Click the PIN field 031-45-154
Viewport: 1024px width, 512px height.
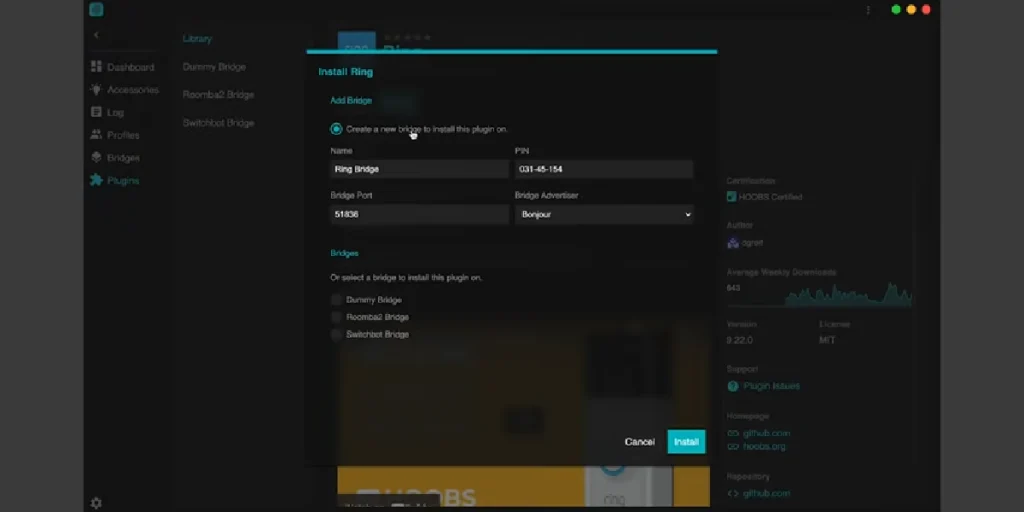(x=603, y=169)
